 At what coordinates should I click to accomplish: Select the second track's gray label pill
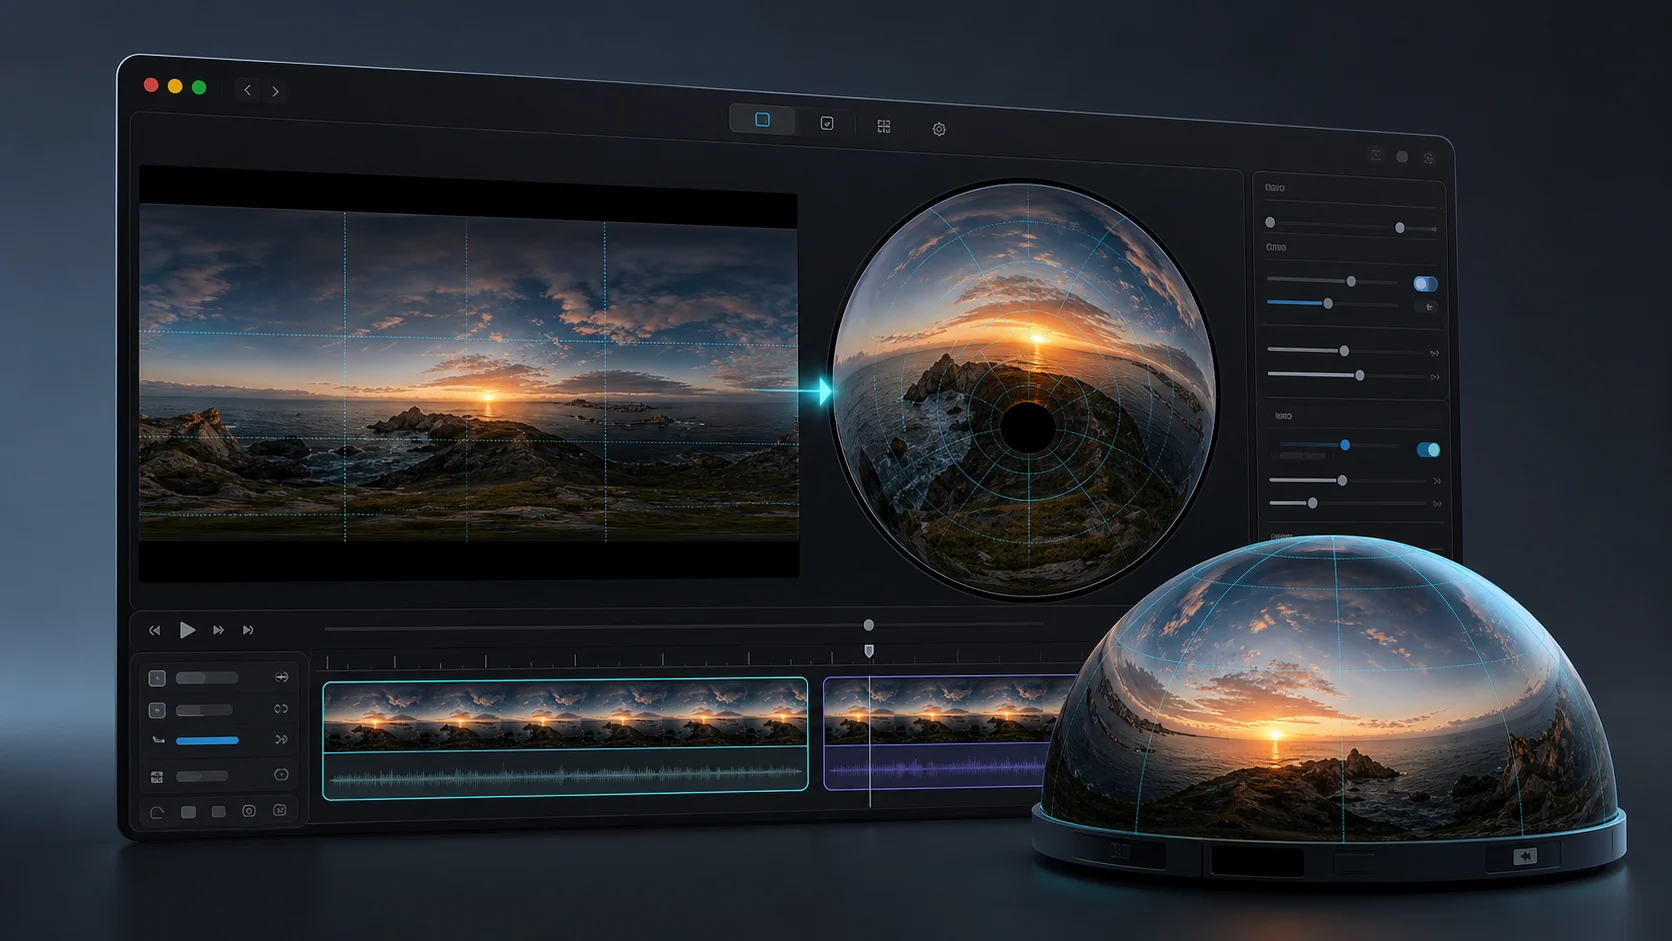(204, 710)
